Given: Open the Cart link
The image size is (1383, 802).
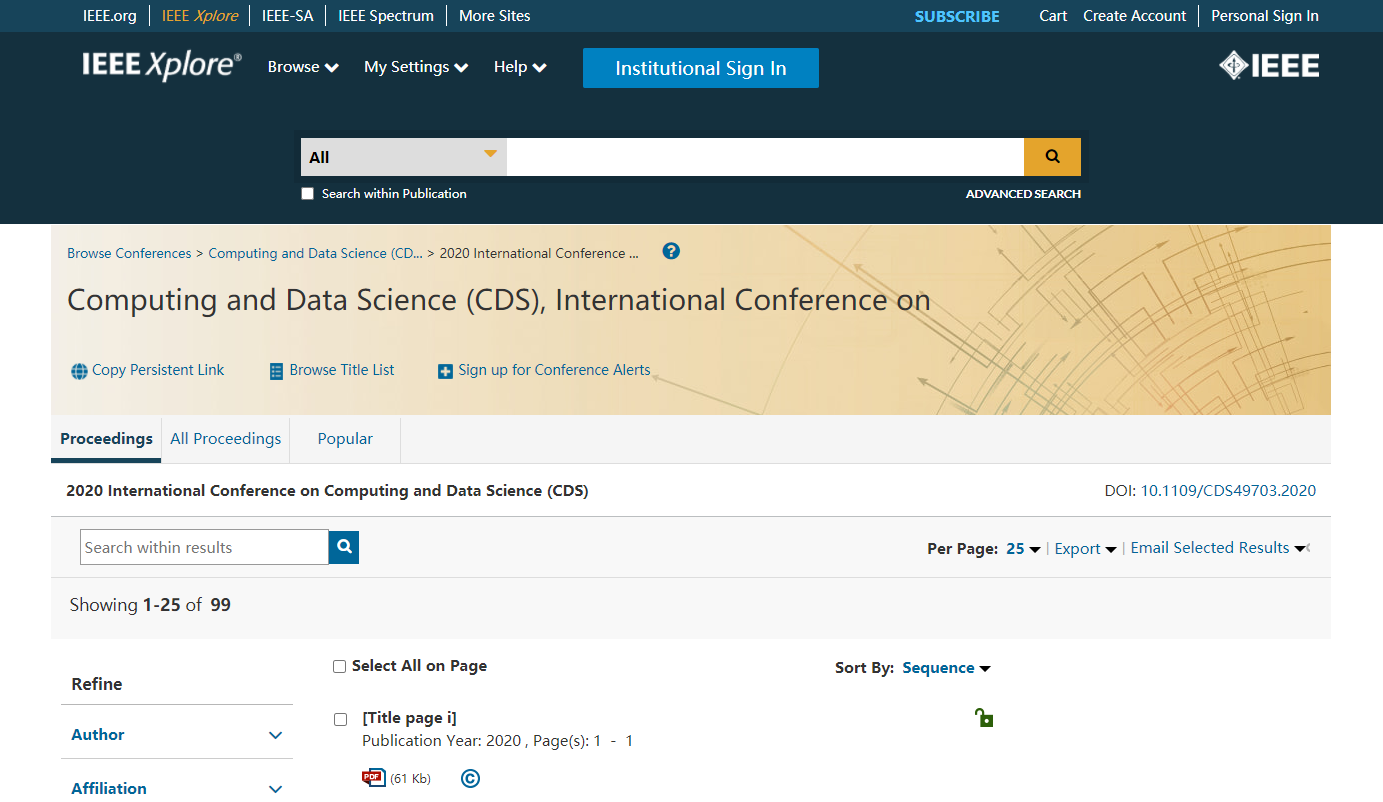Looking at the screenshot, I should click(x=1053, y=16).
